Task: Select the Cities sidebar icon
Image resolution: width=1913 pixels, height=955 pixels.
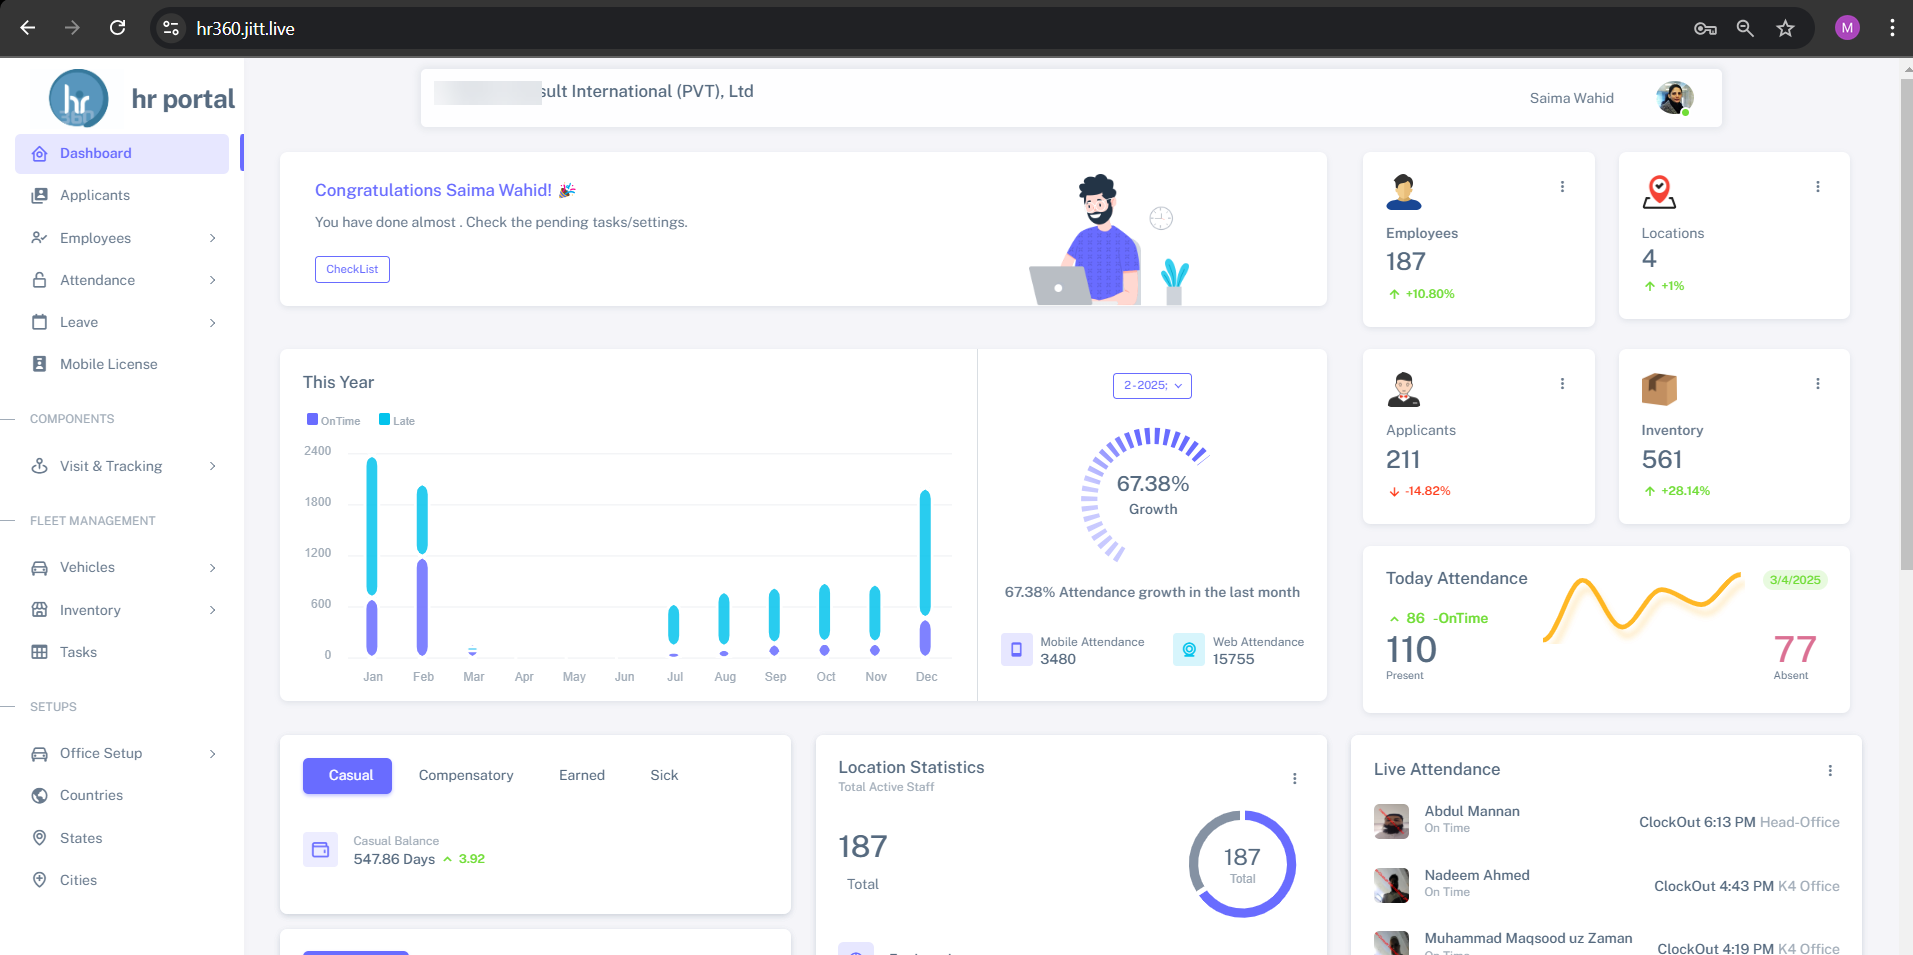Action: [x=39, y=880]
